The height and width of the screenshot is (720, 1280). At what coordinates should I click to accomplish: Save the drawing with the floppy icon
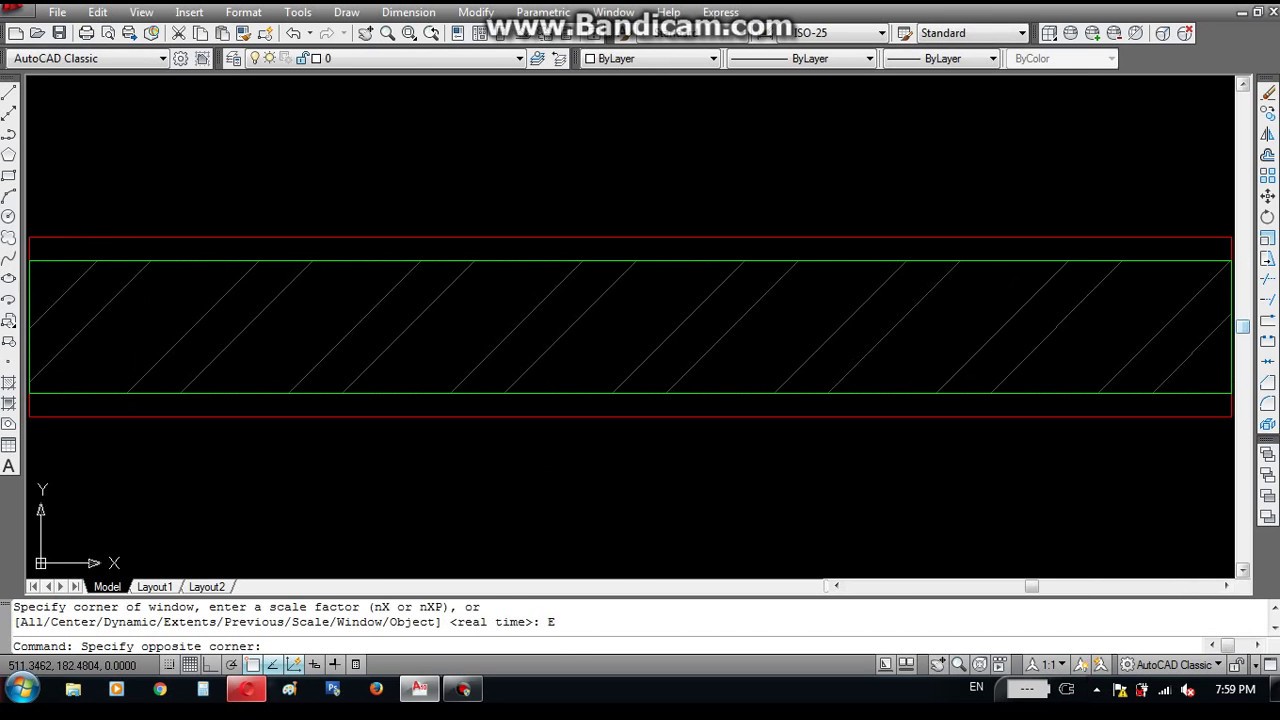[59, 33]
